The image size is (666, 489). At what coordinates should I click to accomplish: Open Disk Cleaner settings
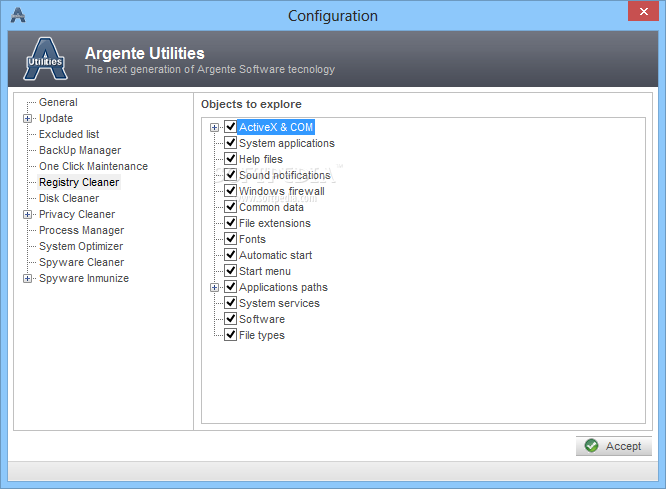coord(69,198)
